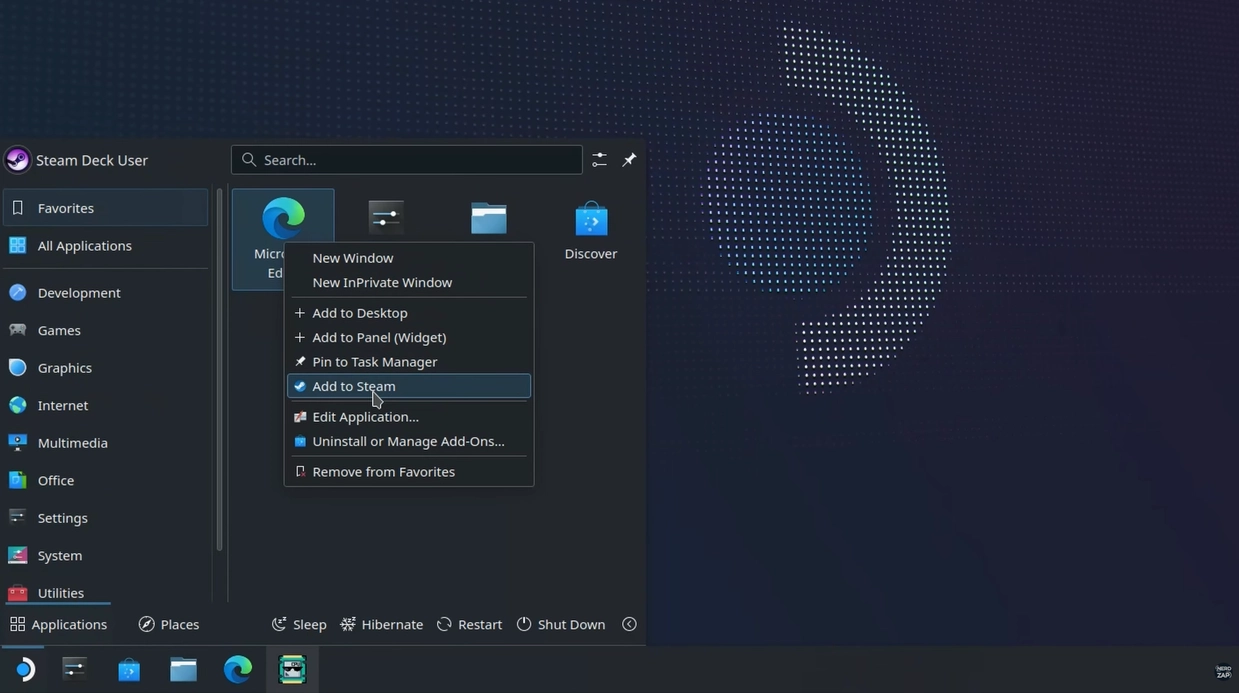
Task: Open the Internet applications category
Action: coord(62,405)
